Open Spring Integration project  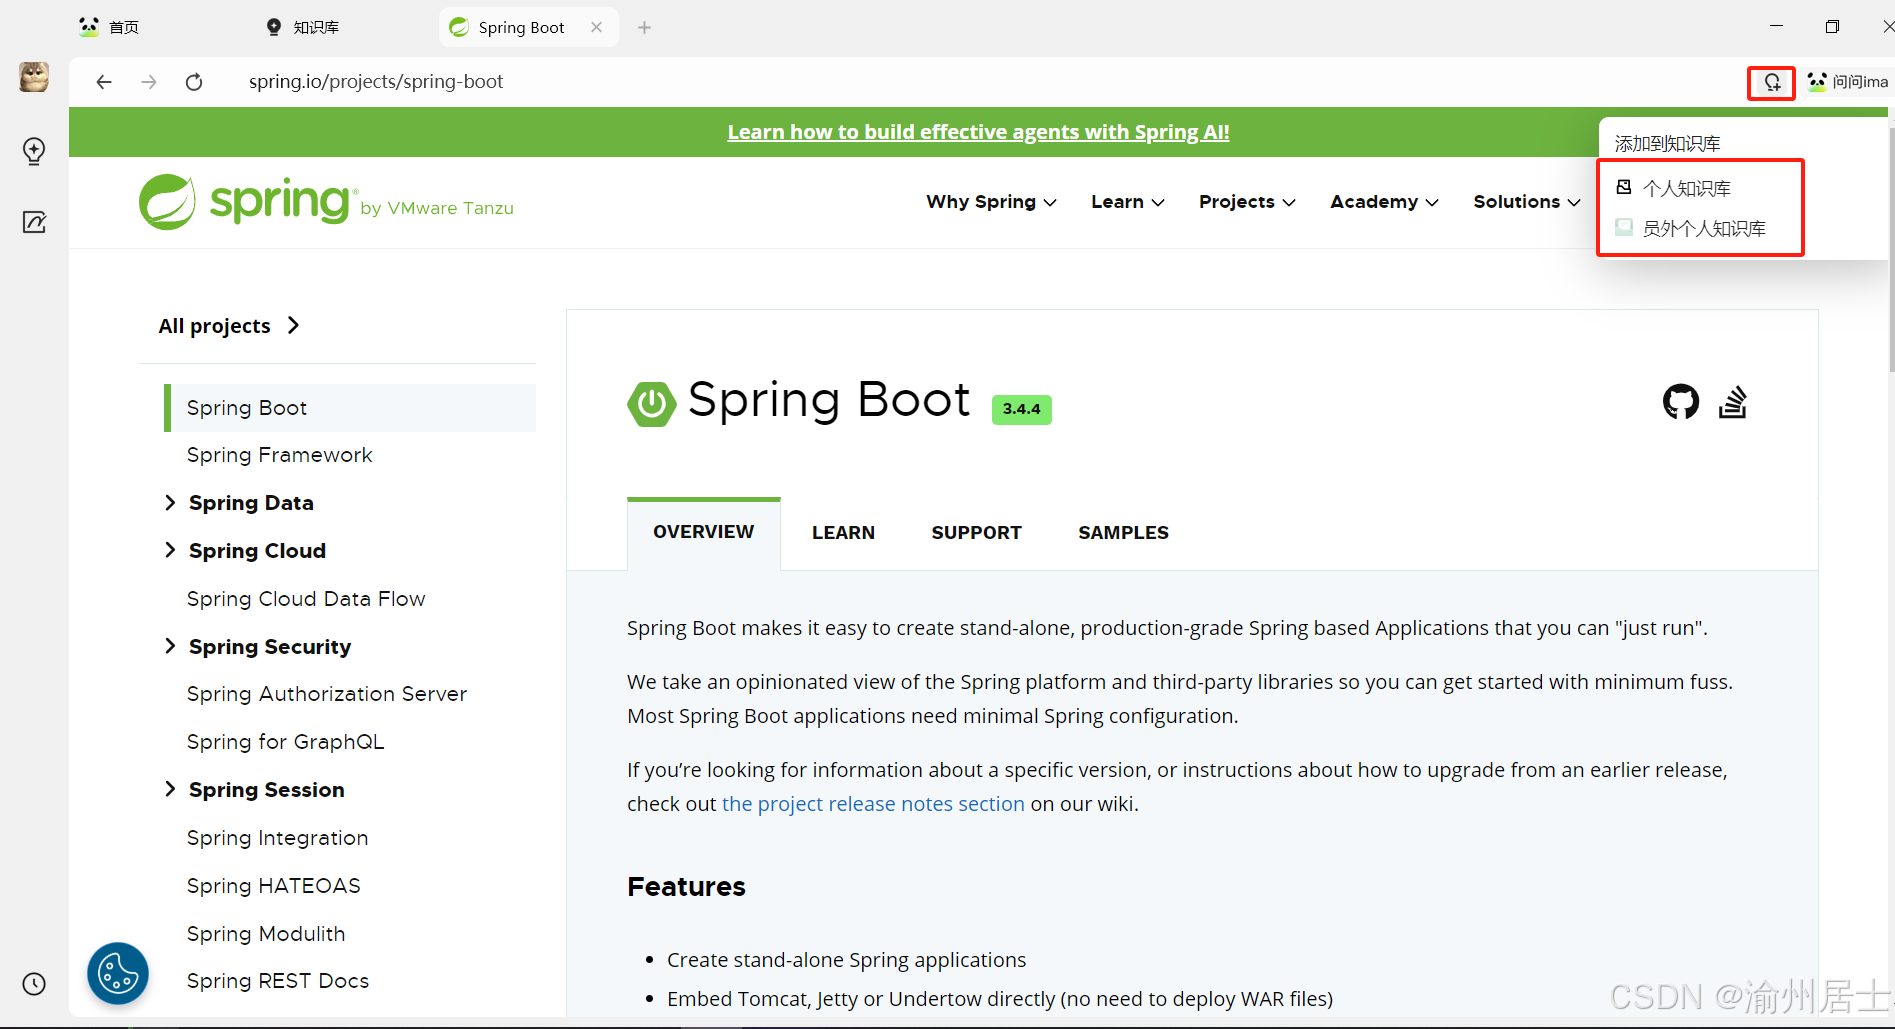[x=277, y=838]
